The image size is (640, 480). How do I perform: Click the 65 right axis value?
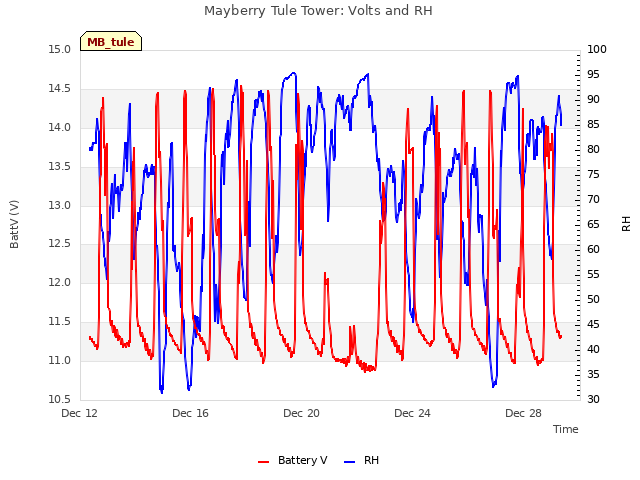click(x=593, y=224)
